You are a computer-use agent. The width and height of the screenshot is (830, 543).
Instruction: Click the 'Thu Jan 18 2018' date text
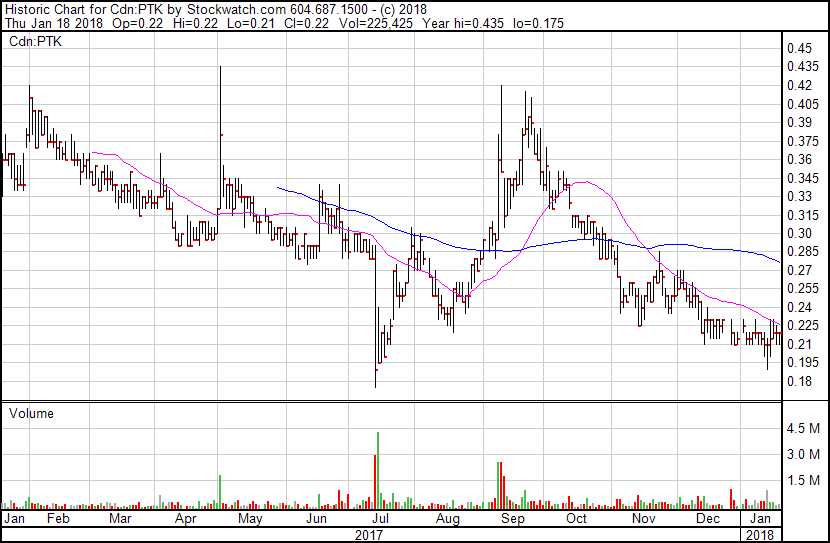pyautogui.click(x=54, y=23)
